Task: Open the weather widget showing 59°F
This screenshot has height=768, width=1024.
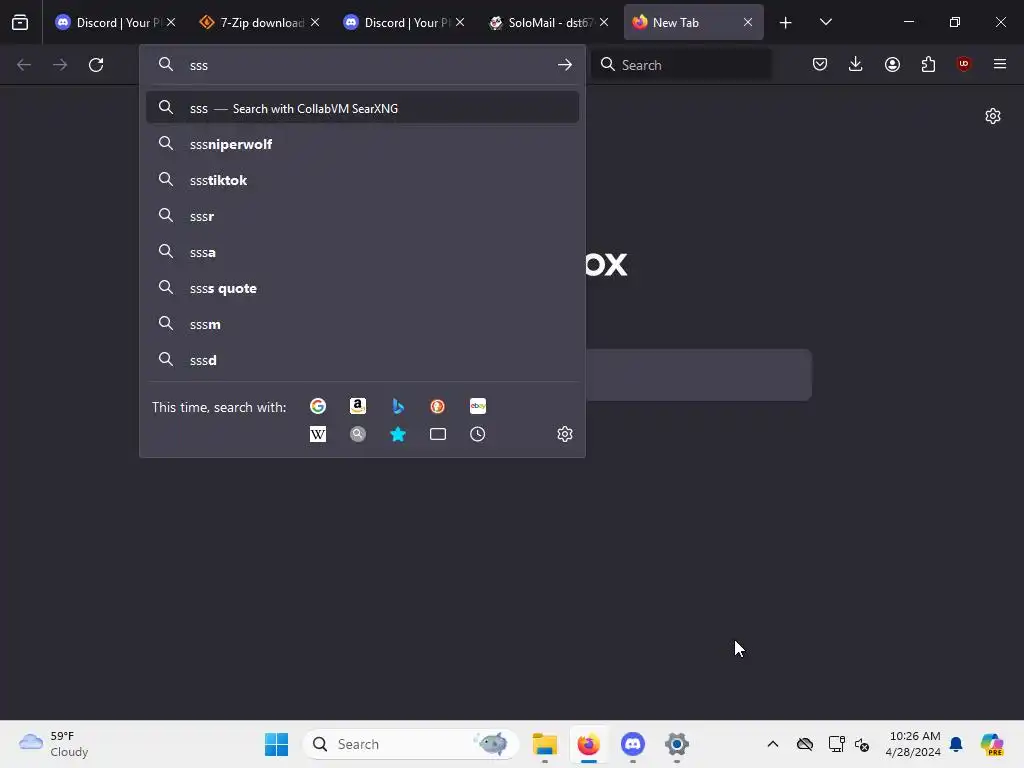Action: coord(54,744)
